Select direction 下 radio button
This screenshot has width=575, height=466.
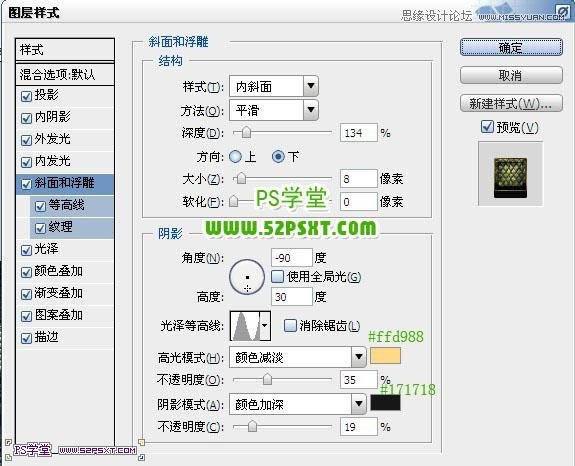pyautogui.click(x=278, y=157)
